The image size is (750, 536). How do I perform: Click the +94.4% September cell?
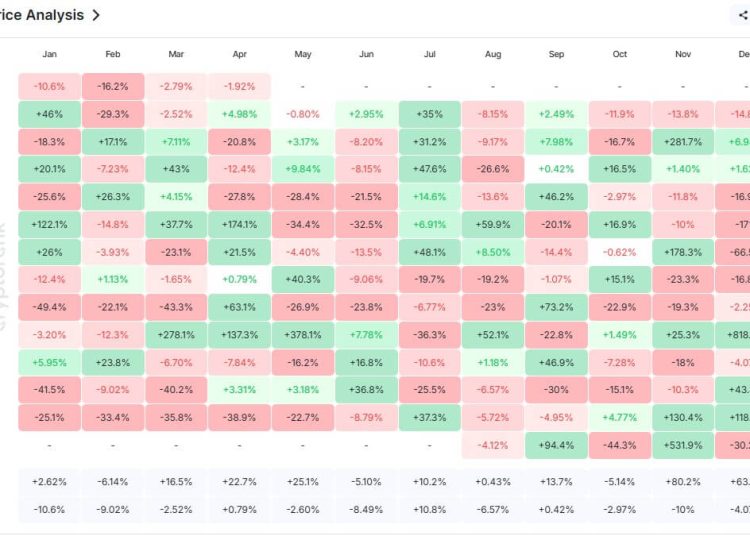pyautogui.click(x=556, y=445)
